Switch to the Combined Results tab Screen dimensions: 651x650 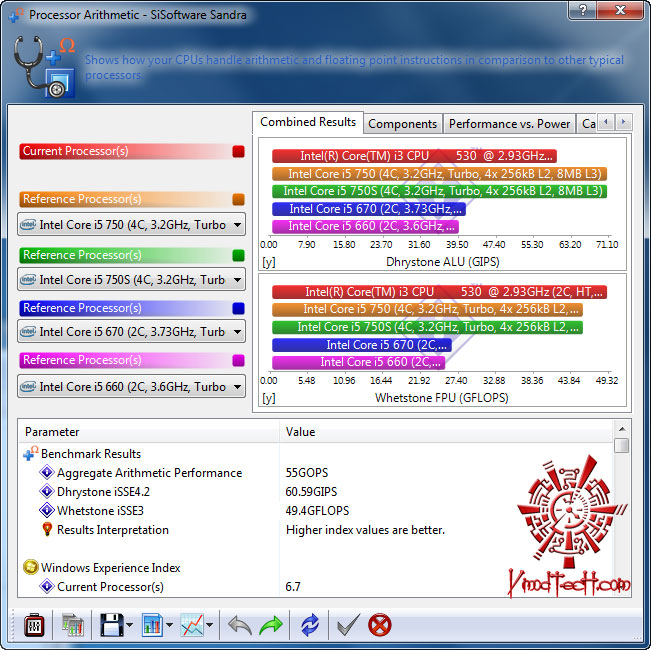coord(308,122)
